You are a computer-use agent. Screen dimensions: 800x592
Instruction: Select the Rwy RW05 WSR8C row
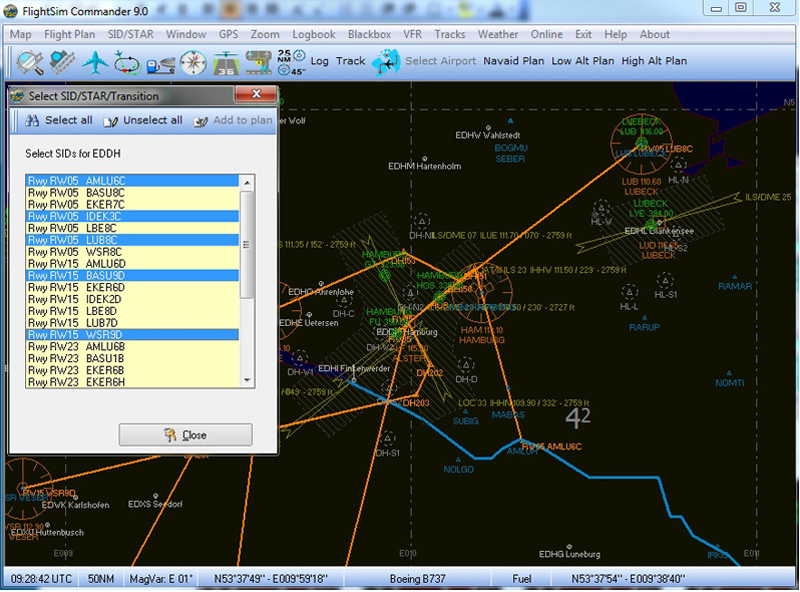132,252
